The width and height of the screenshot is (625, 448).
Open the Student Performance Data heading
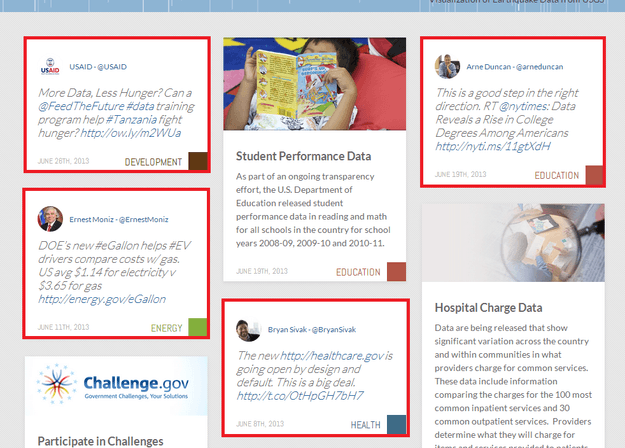[303, 156]
